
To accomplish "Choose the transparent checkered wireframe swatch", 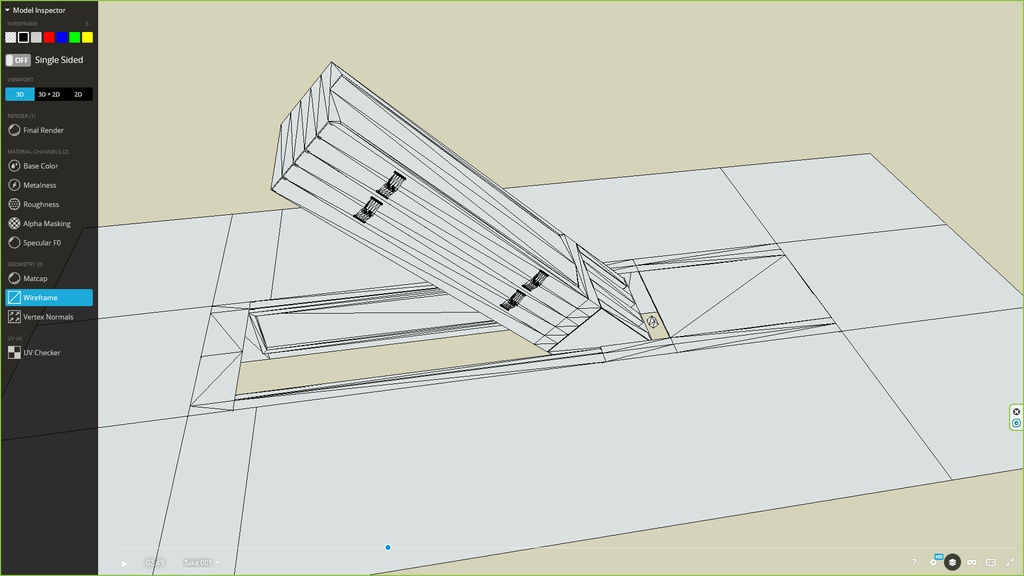I will [x=10, y=37].
